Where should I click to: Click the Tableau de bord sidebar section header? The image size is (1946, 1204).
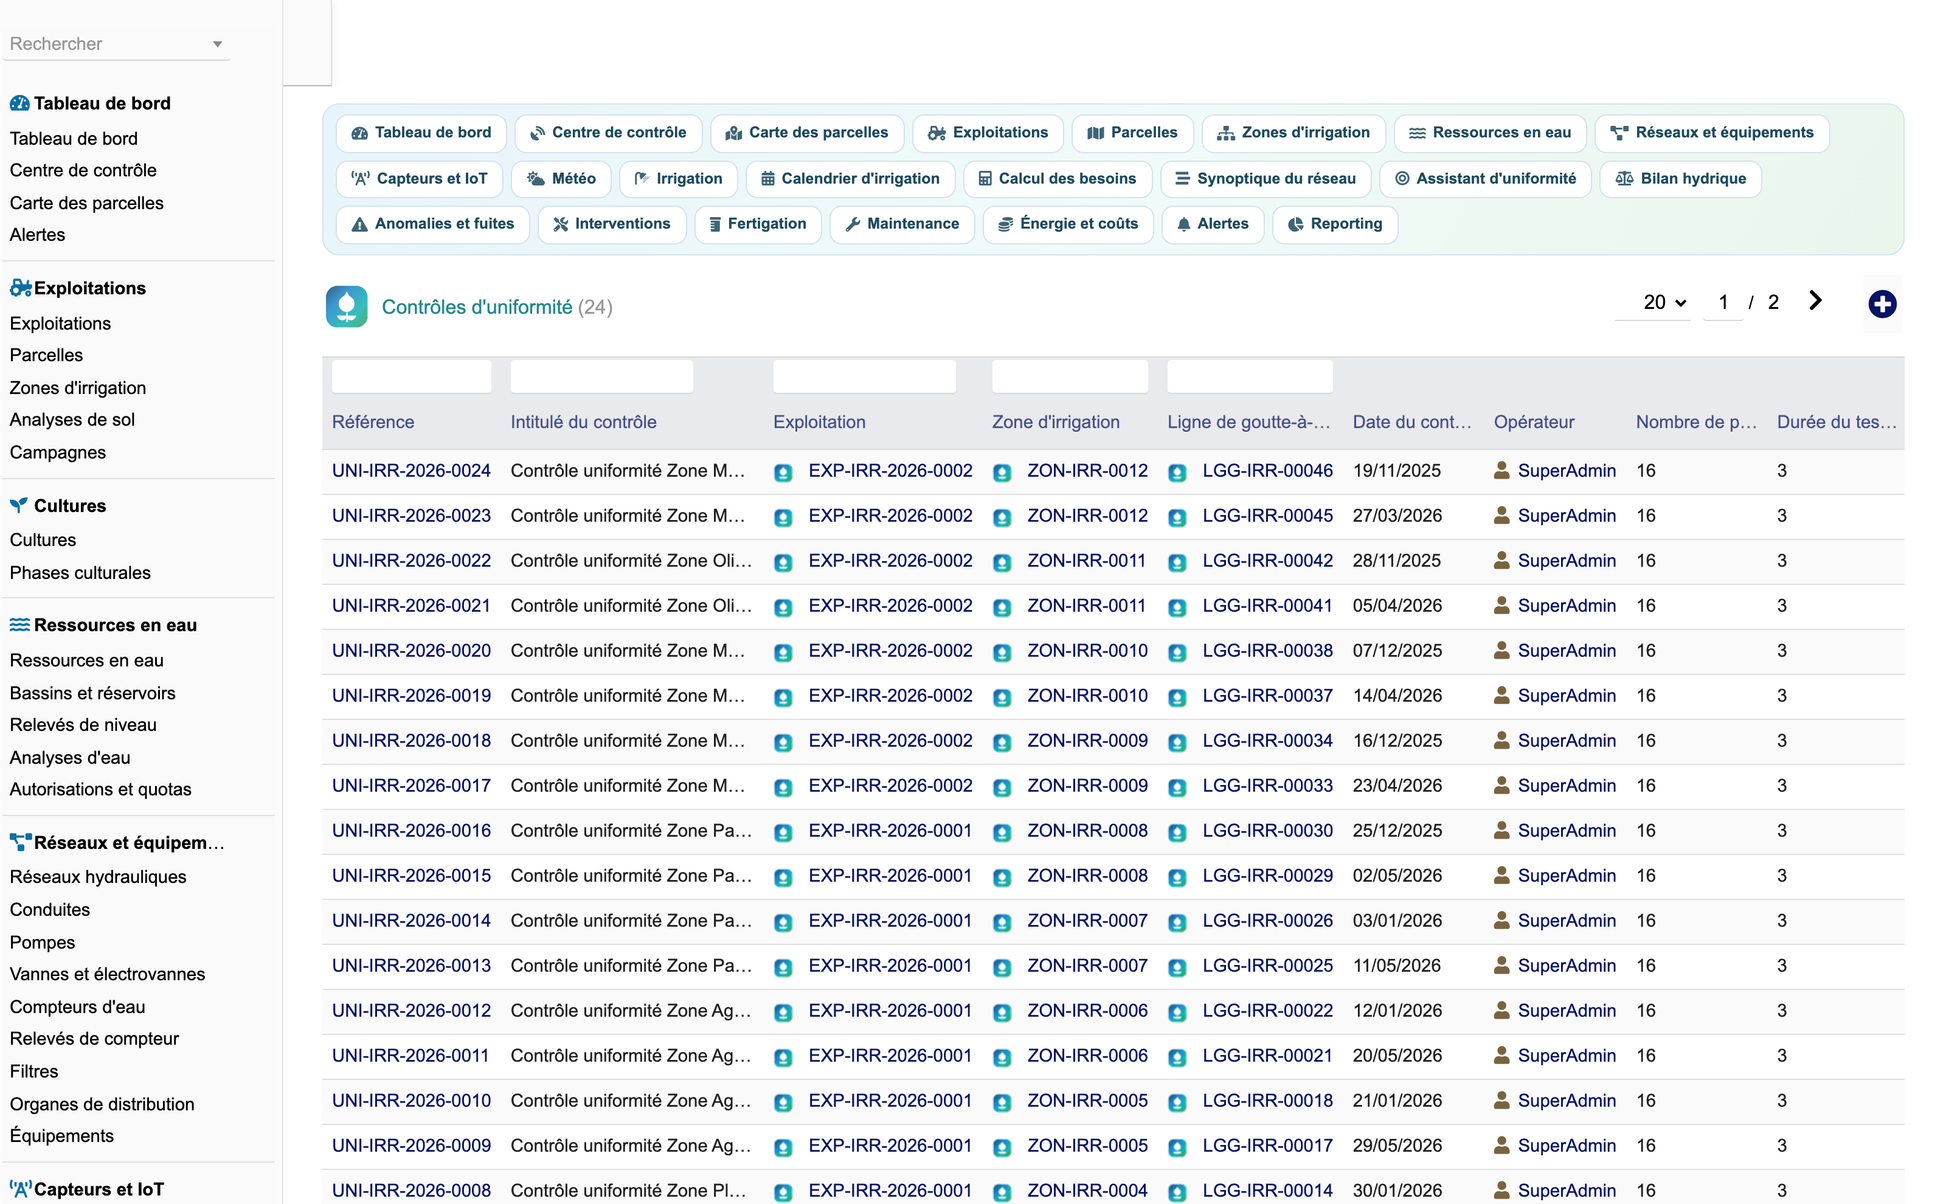[90, 103]
